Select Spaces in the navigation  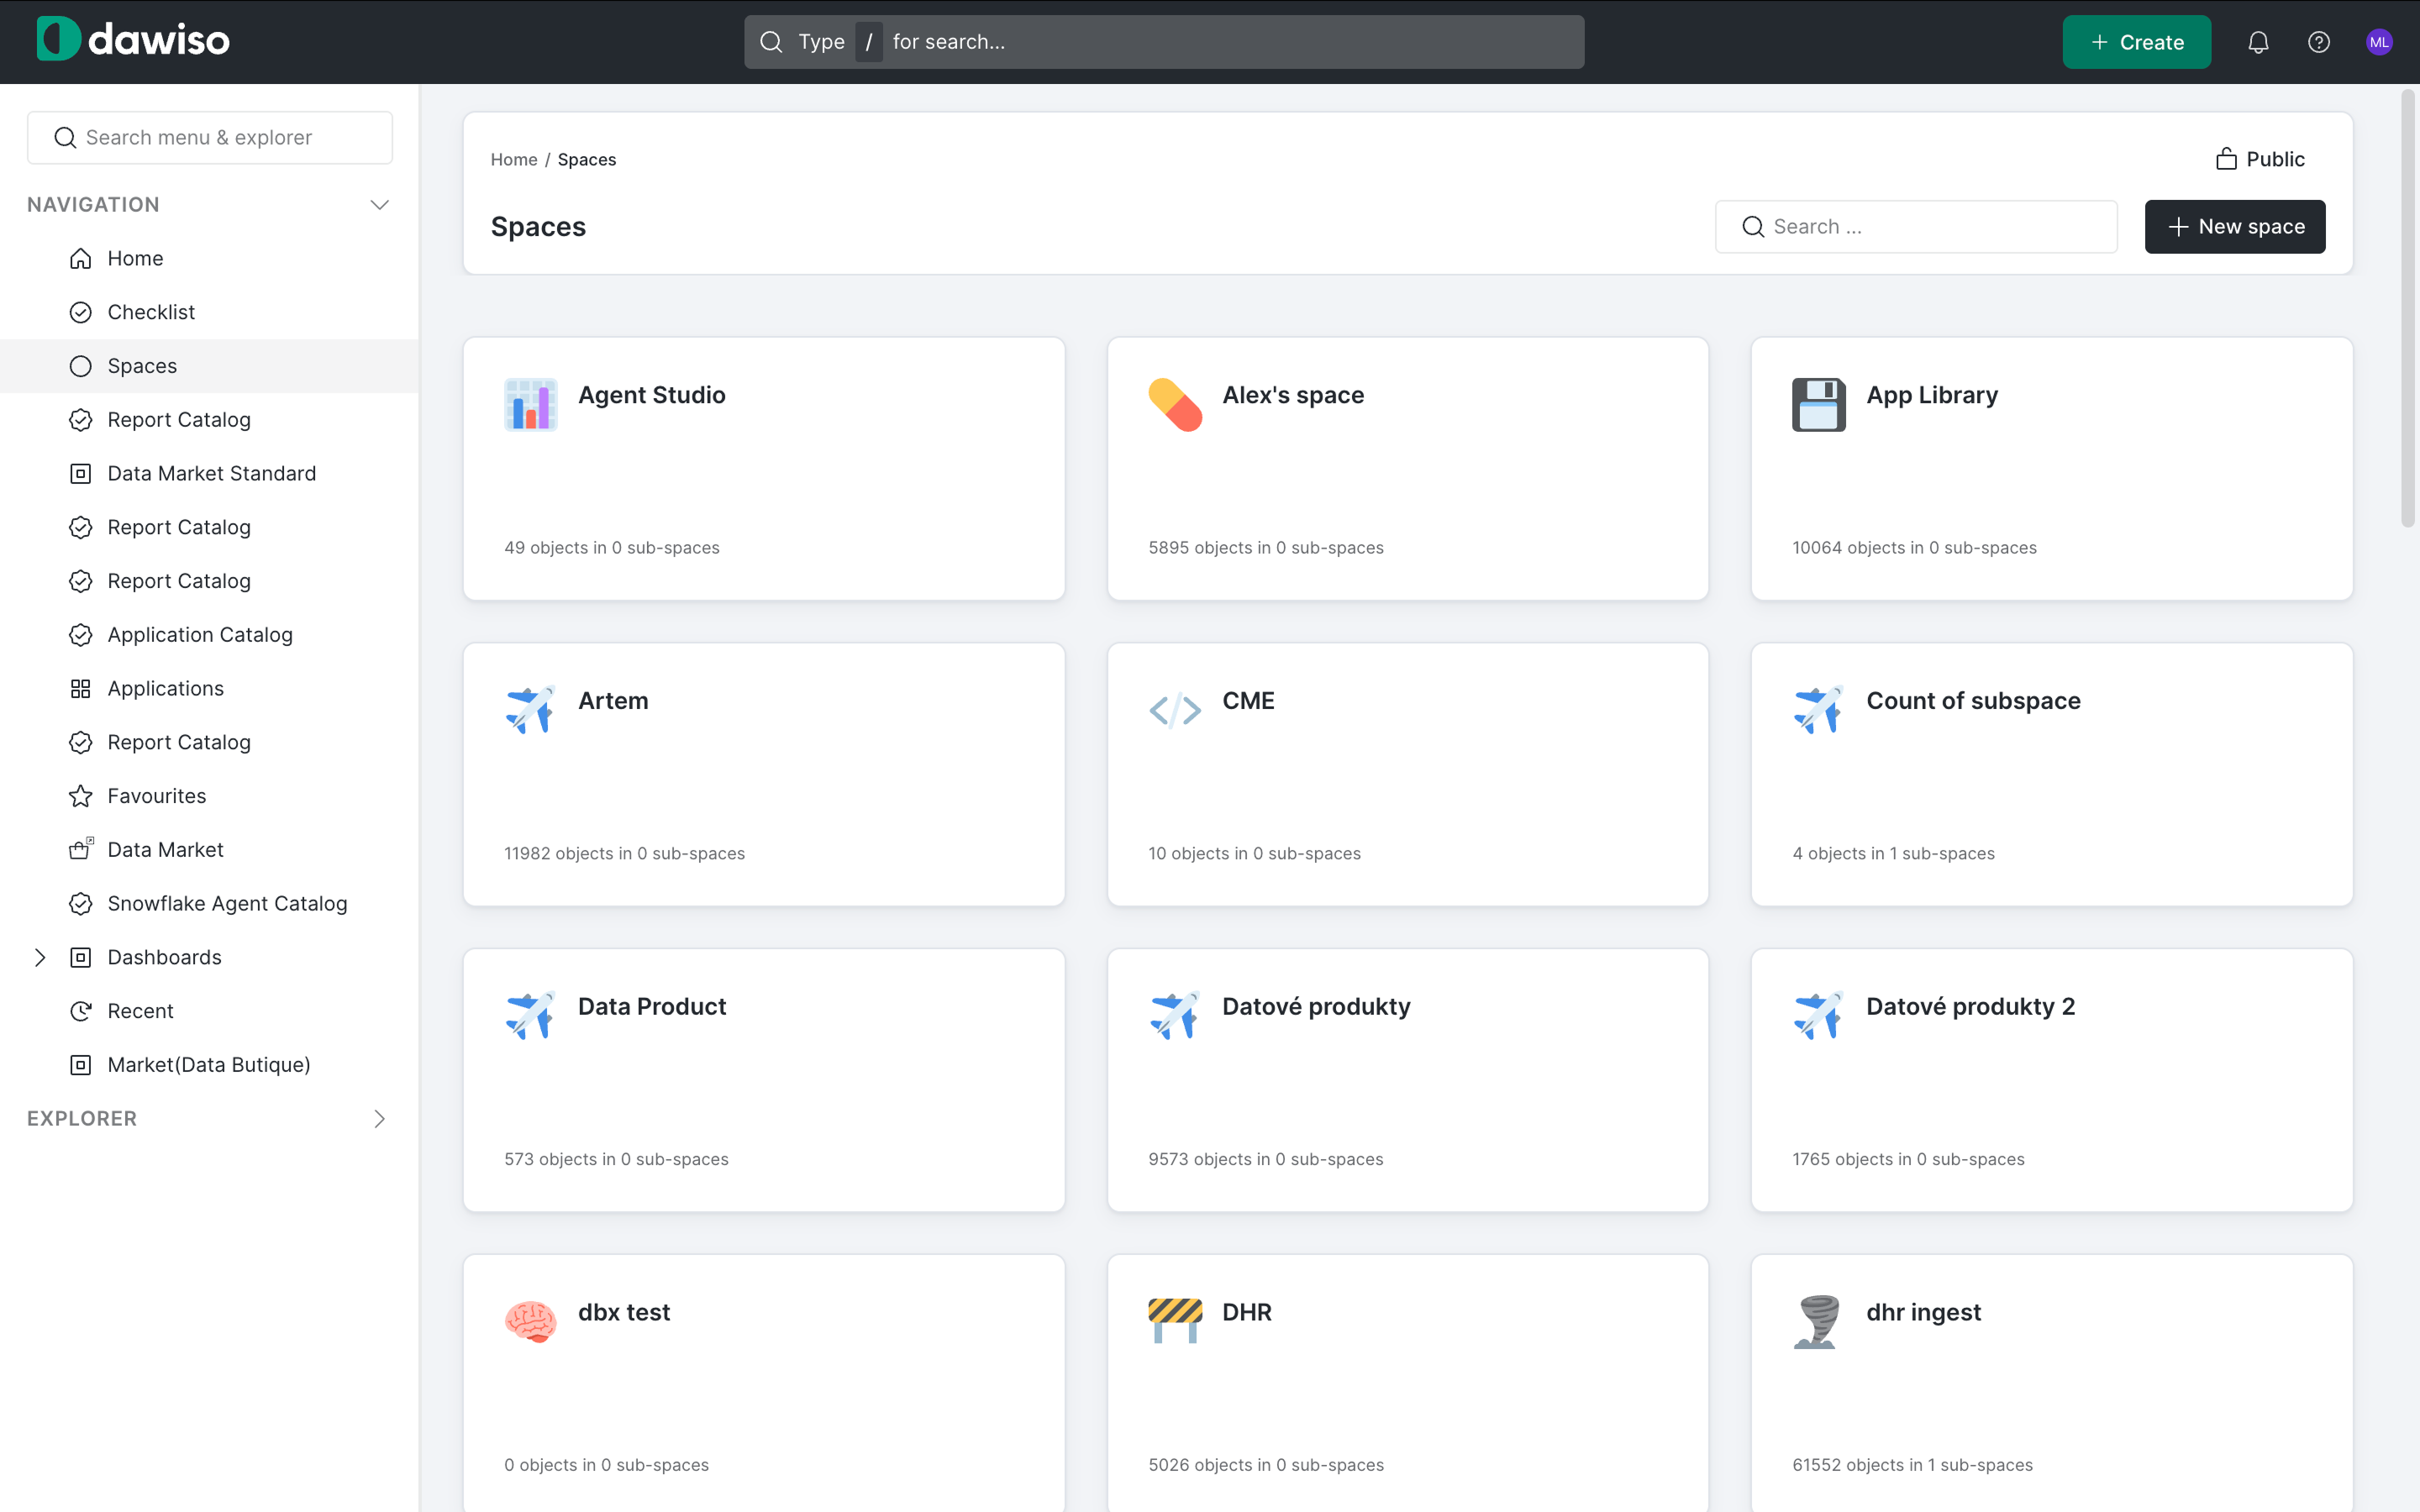pos(210,366)
